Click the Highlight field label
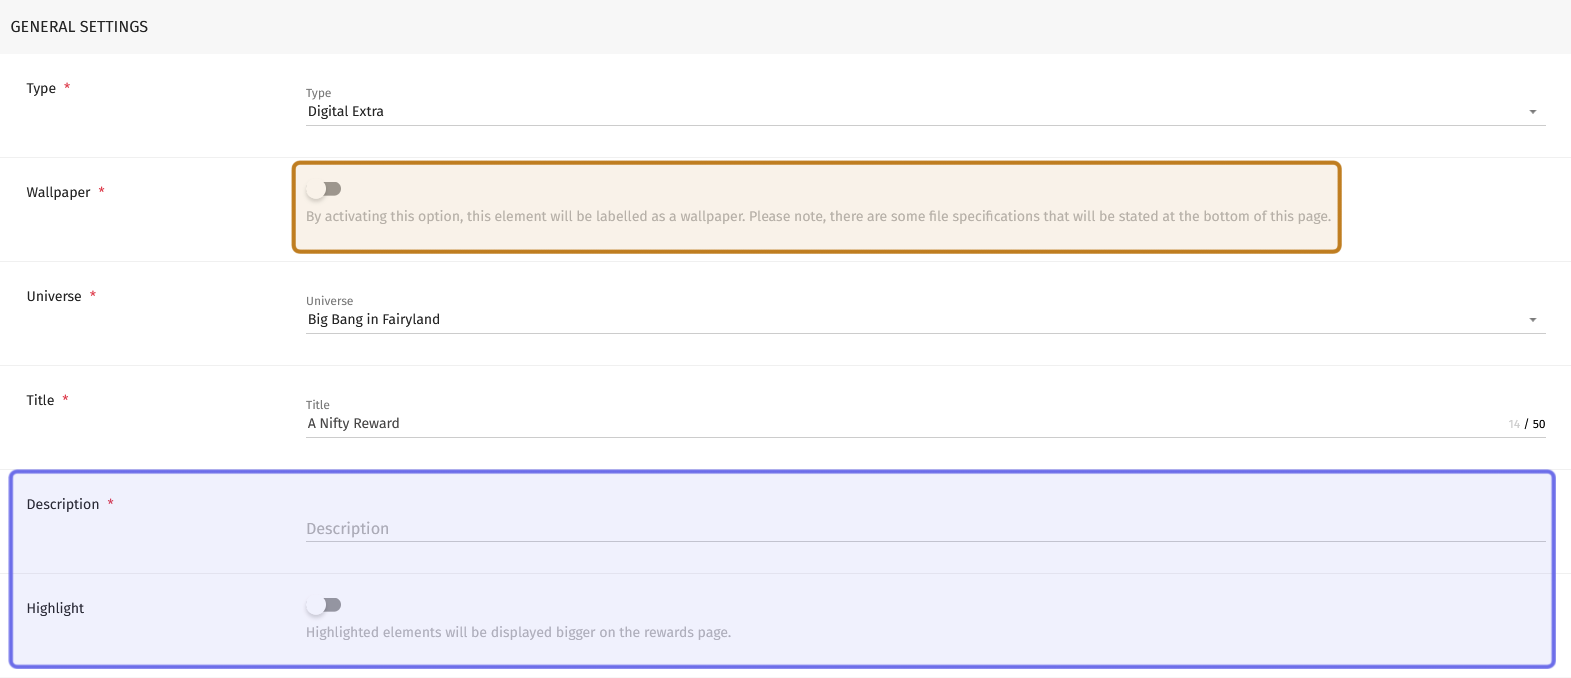Viewport: 1571px width, 678px height. click(x=55, y=608)
